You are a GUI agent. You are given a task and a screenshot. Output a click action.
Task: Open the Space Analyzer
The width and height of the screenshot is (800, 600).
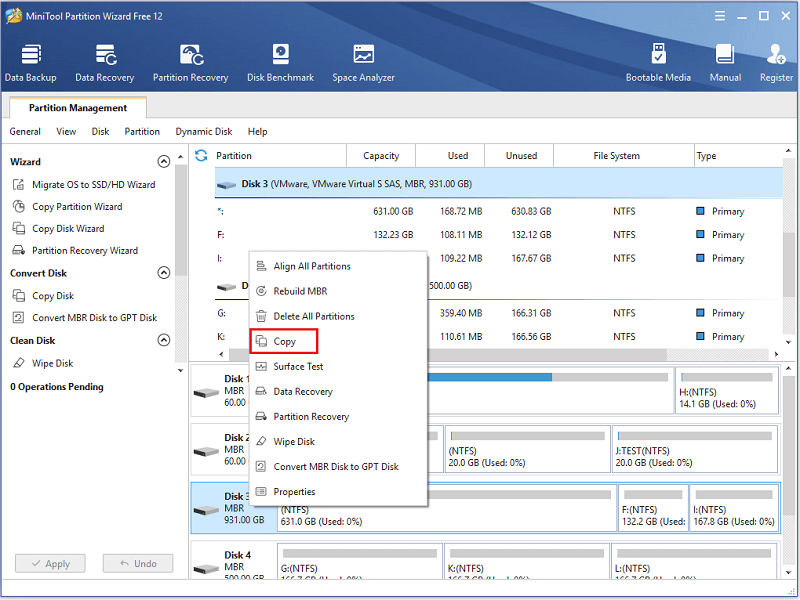click(363, 63)
